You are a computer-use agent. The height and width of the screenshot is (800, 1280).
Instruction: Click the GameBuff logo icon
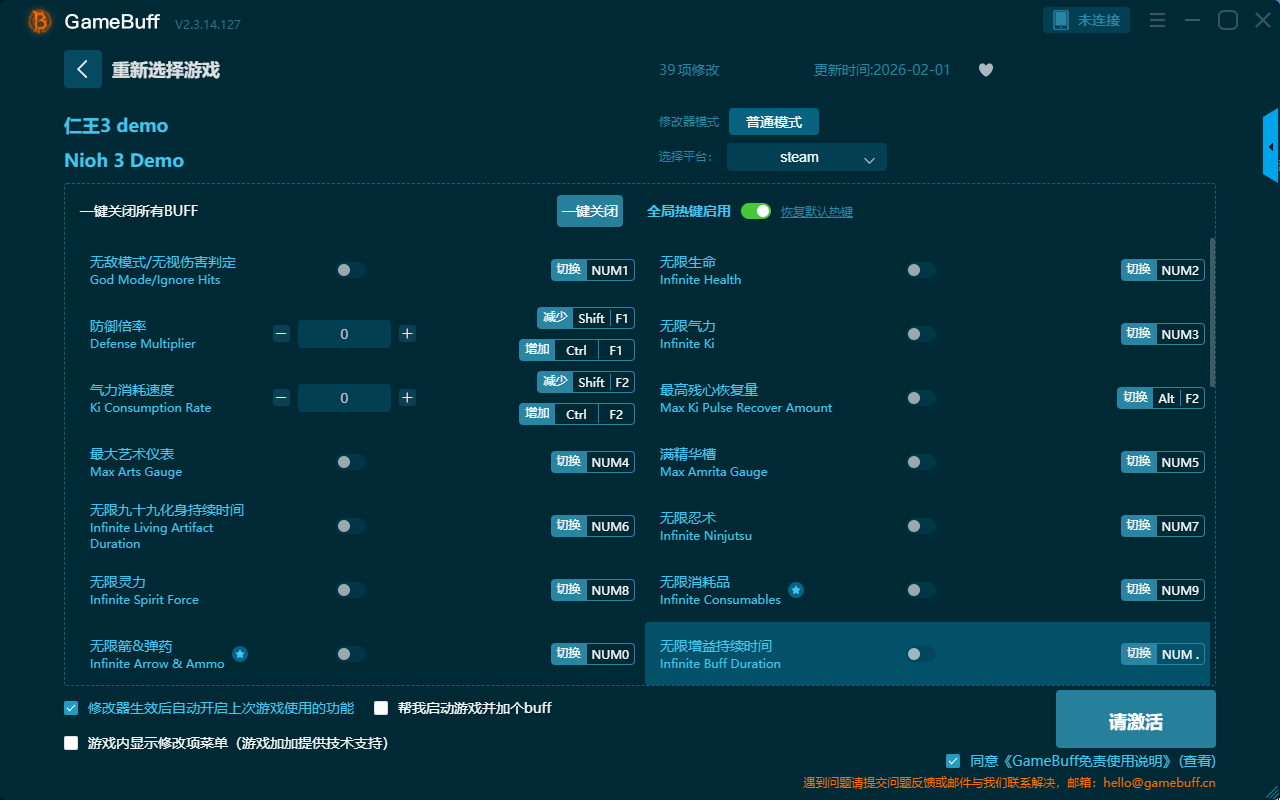pos(40,21)
